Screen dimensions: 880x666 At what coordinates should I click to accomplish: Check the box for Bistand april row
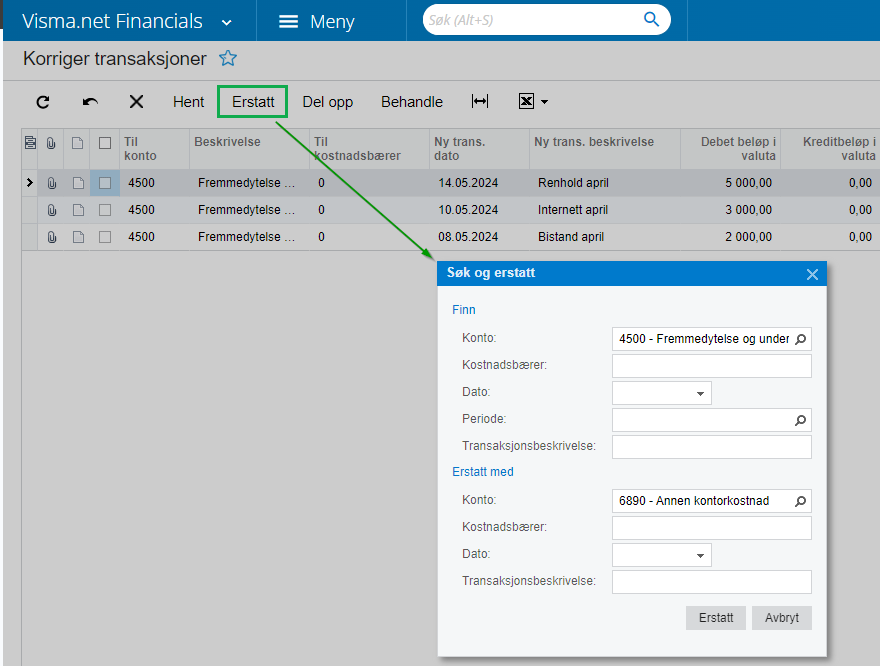coord(105,237)
